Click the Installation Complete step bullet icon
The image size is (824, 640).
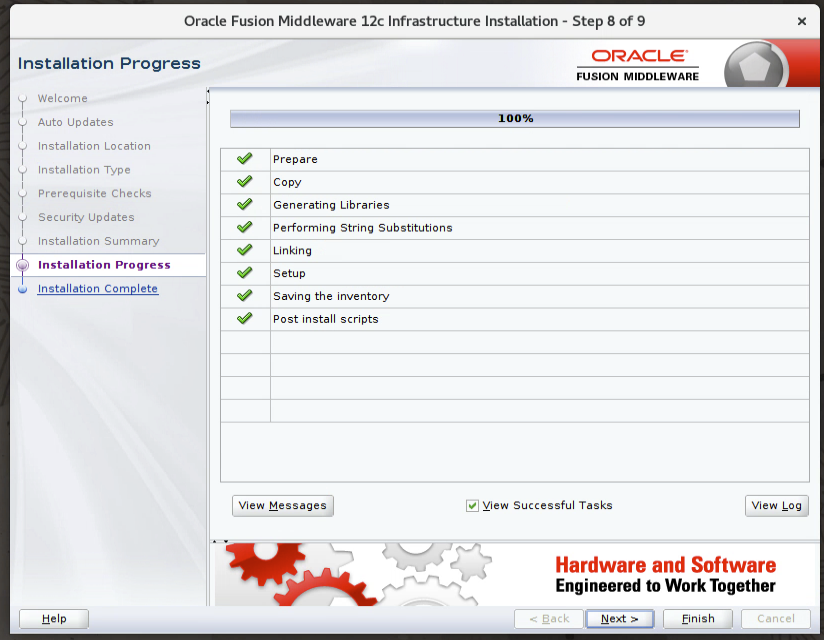pyautogui.click(x=23, y=289)
